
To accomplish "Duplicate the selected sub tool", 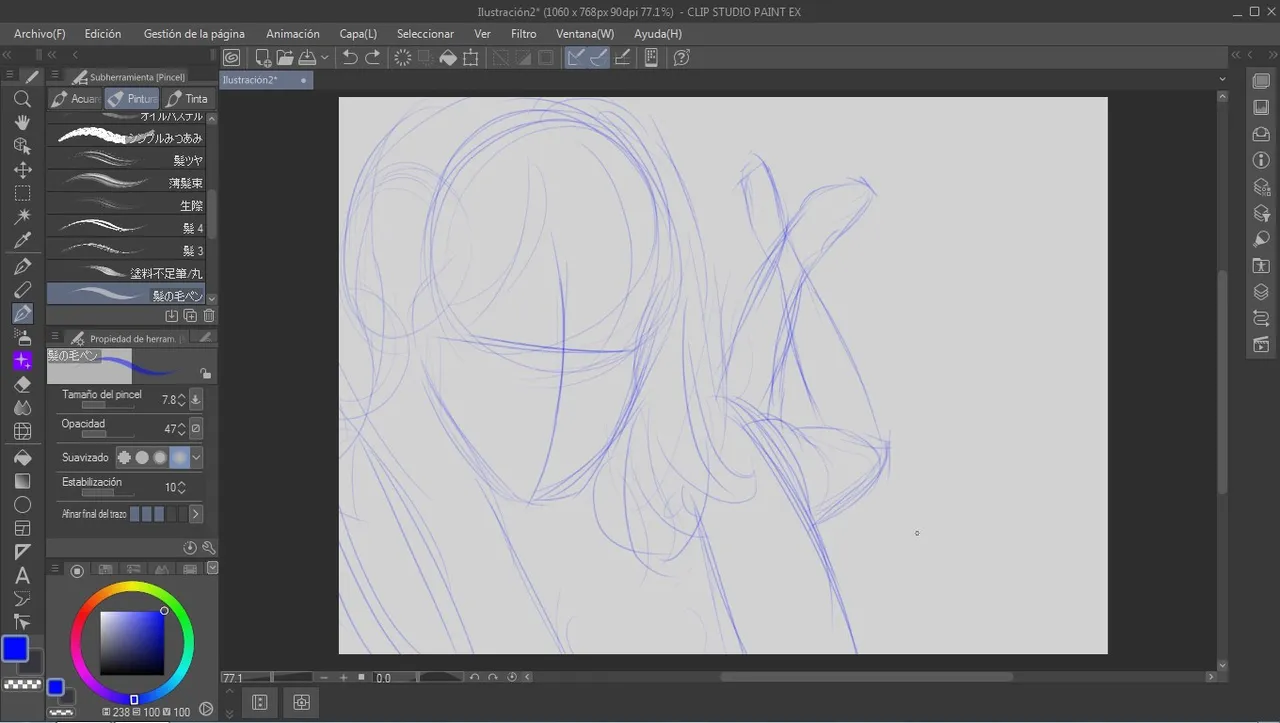I will 190,316.
